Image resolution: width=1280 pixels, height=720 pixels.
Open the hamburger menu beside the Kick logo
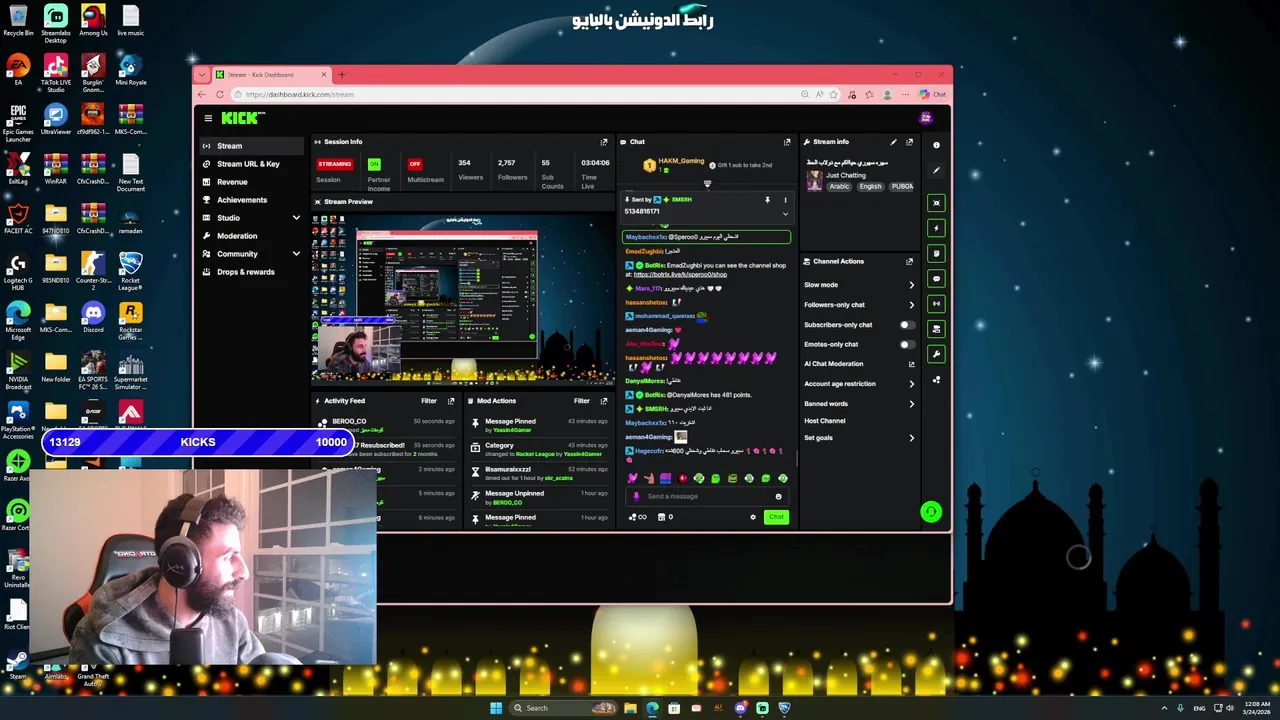point(208,118)
